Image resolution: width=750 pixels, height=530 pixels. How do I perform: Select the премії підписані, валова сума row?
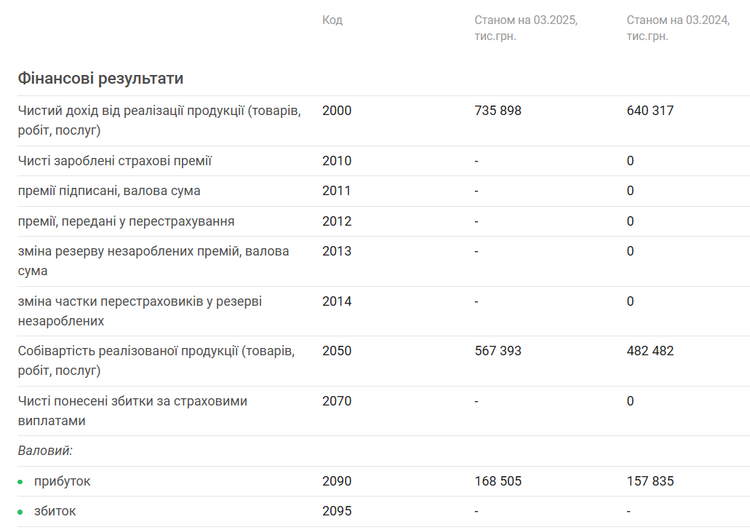tap(384, 191)
